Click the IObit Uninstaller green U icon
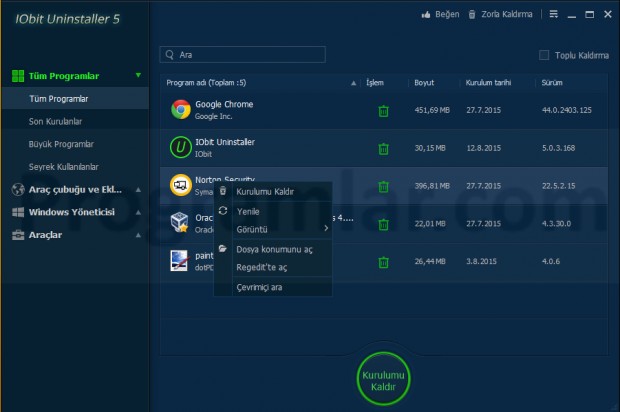The image size is (620, 412). 181,147
